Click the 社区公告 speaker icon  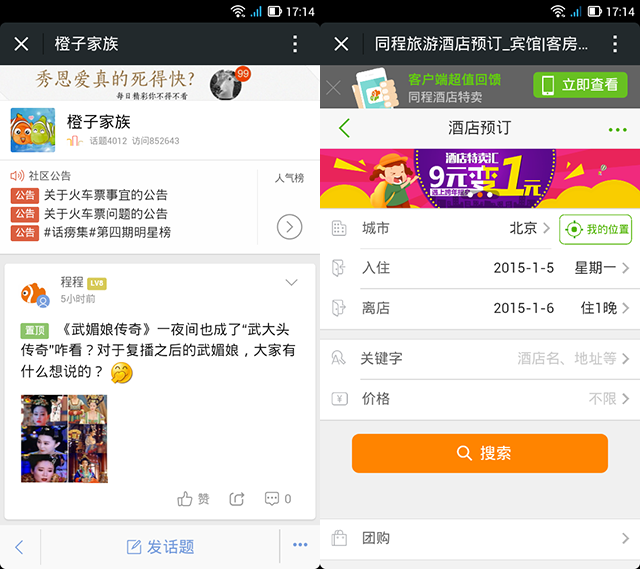(x=17, y=176)
